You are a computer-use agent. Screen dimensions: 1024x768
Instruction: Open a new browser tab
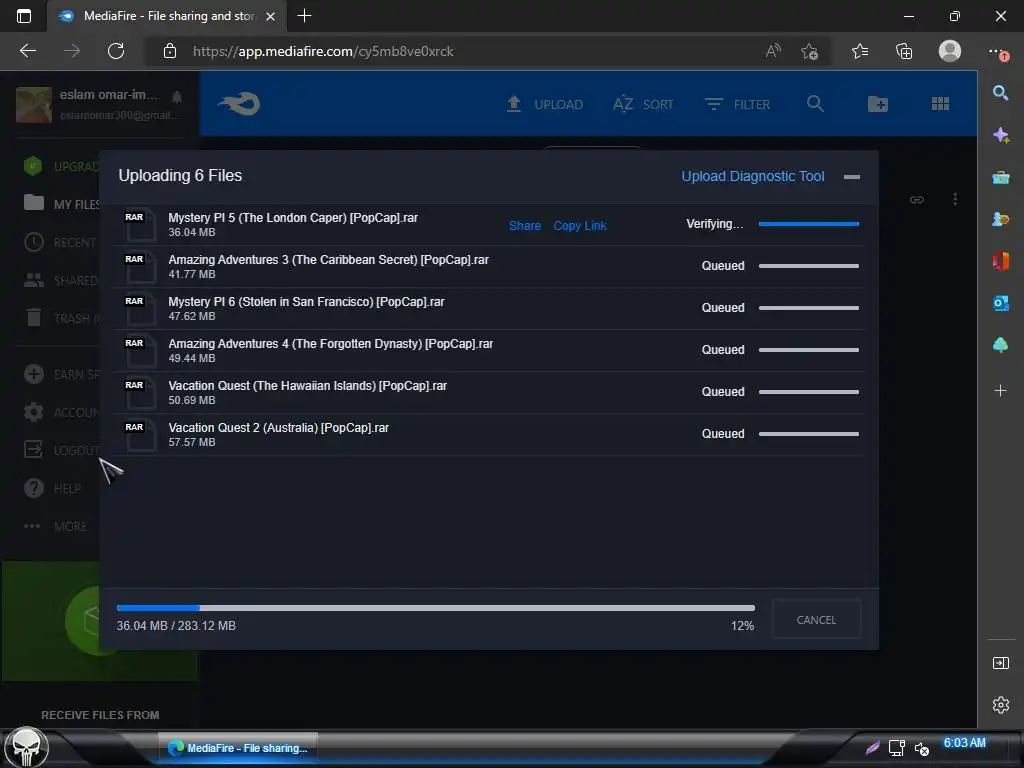(304, 16)
